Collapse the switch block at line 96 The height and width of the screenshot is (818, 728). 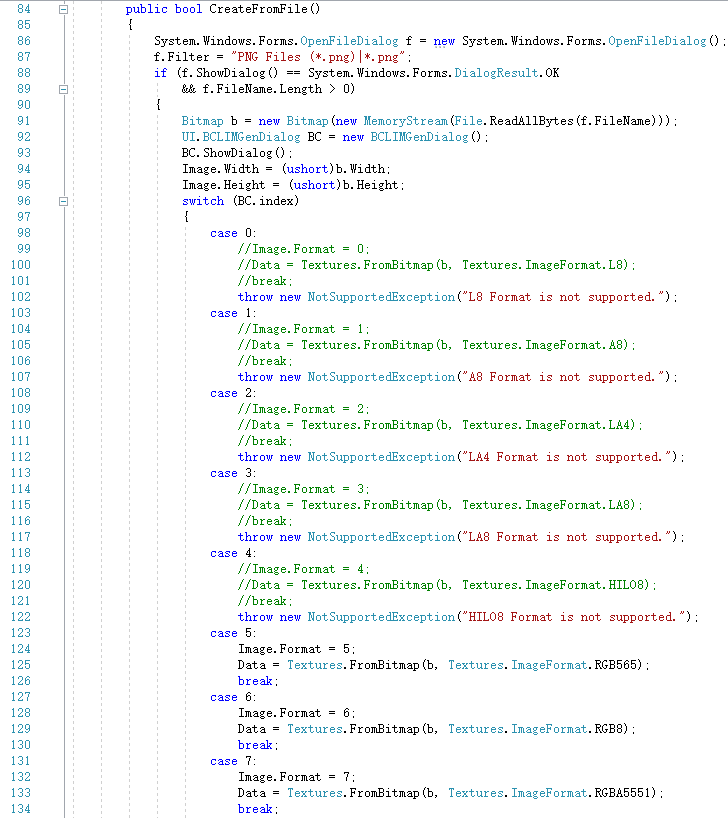(63, 201)
